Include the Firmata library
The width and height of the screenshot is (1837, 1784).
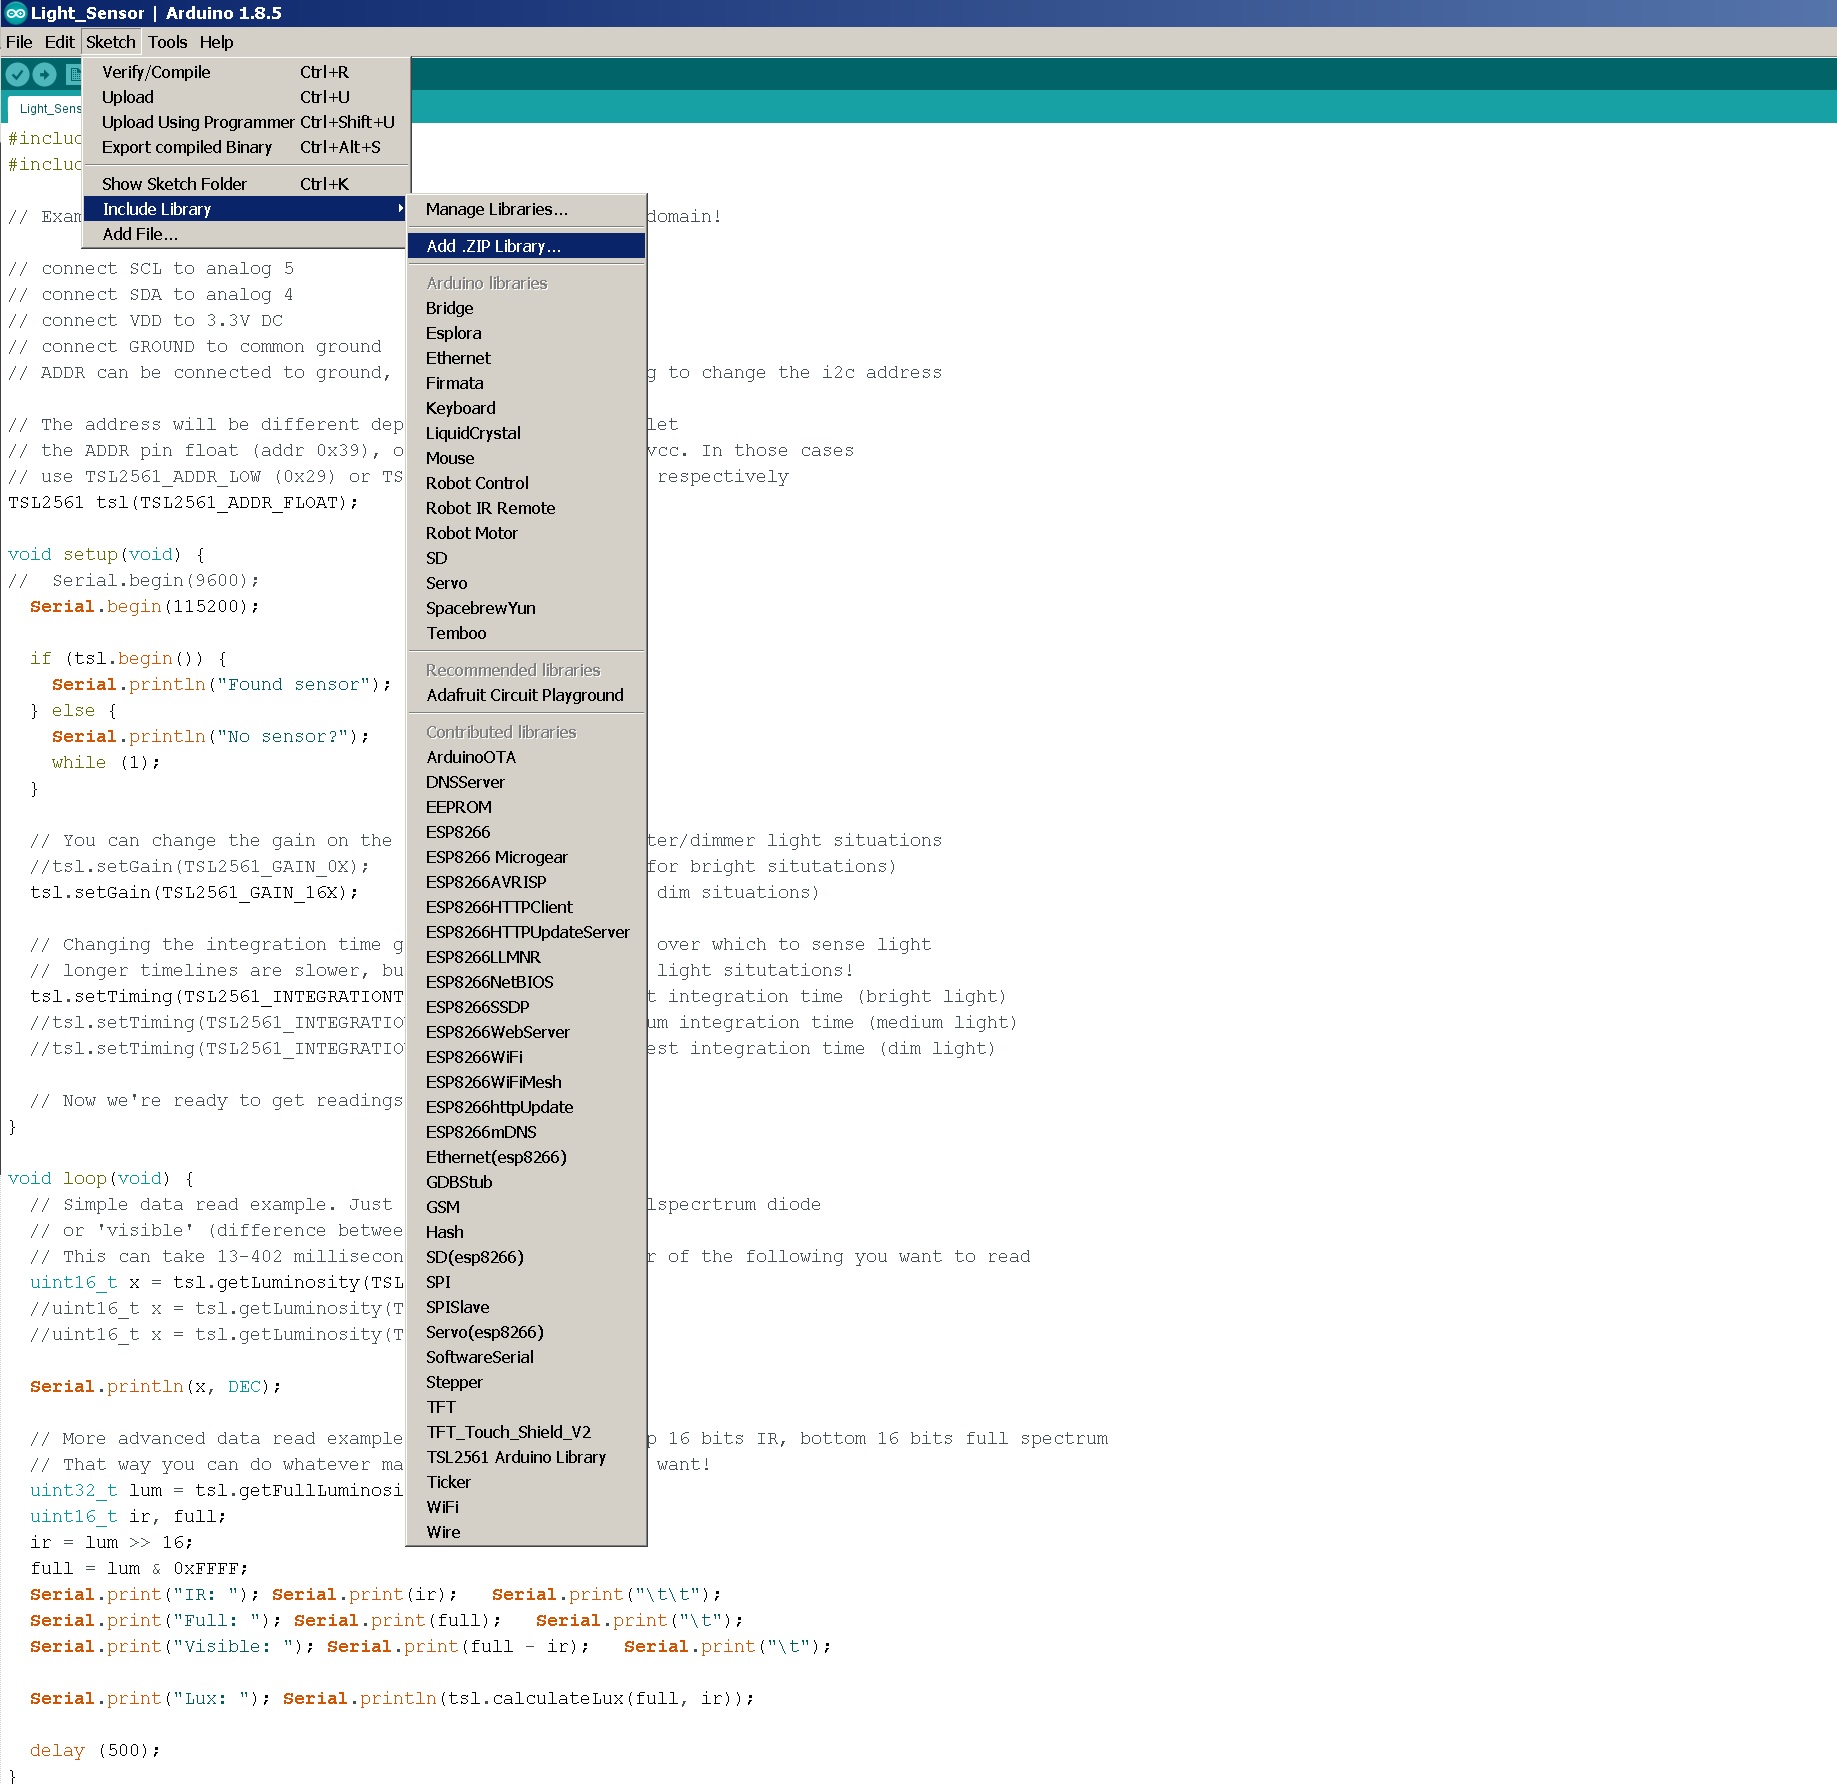[x=526, y=383]
